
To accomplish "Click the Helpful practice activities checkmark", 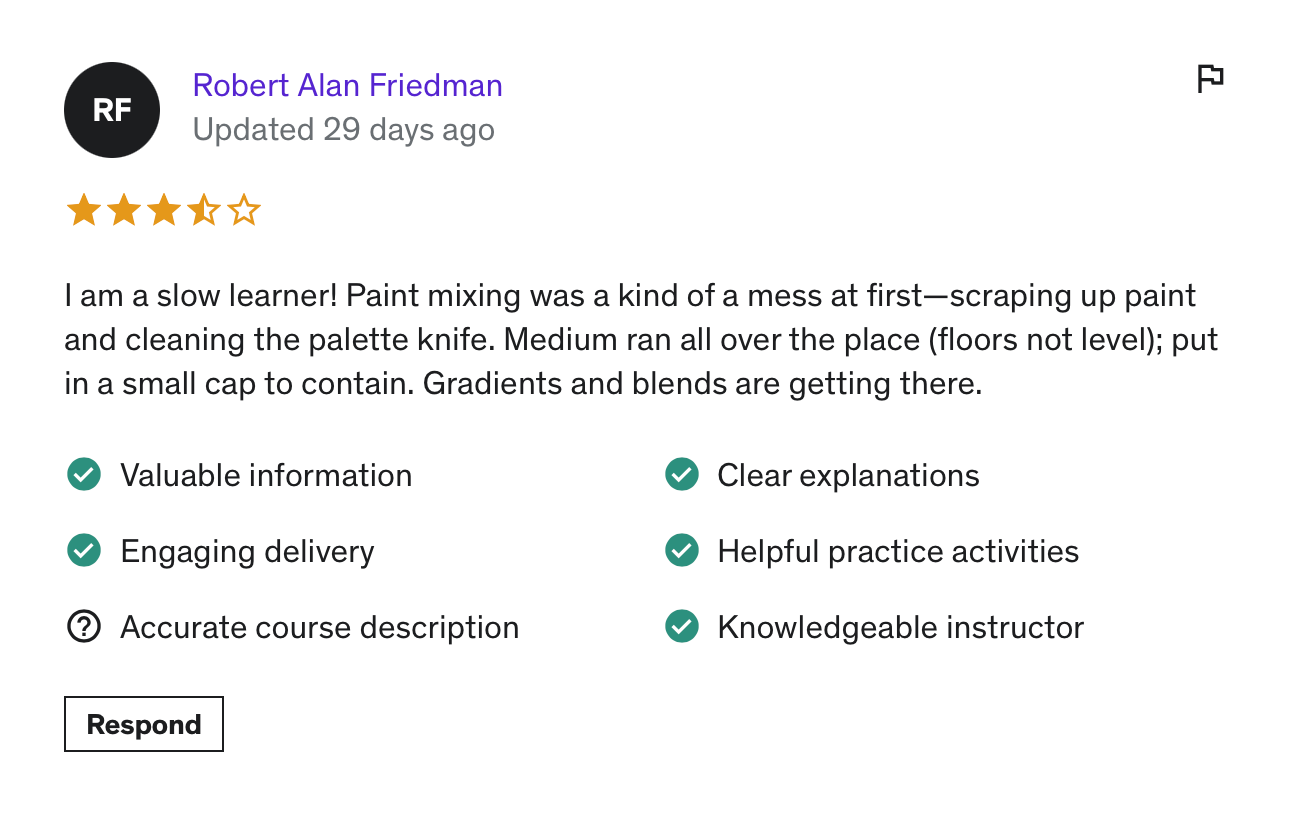I will tap(682, 551).
